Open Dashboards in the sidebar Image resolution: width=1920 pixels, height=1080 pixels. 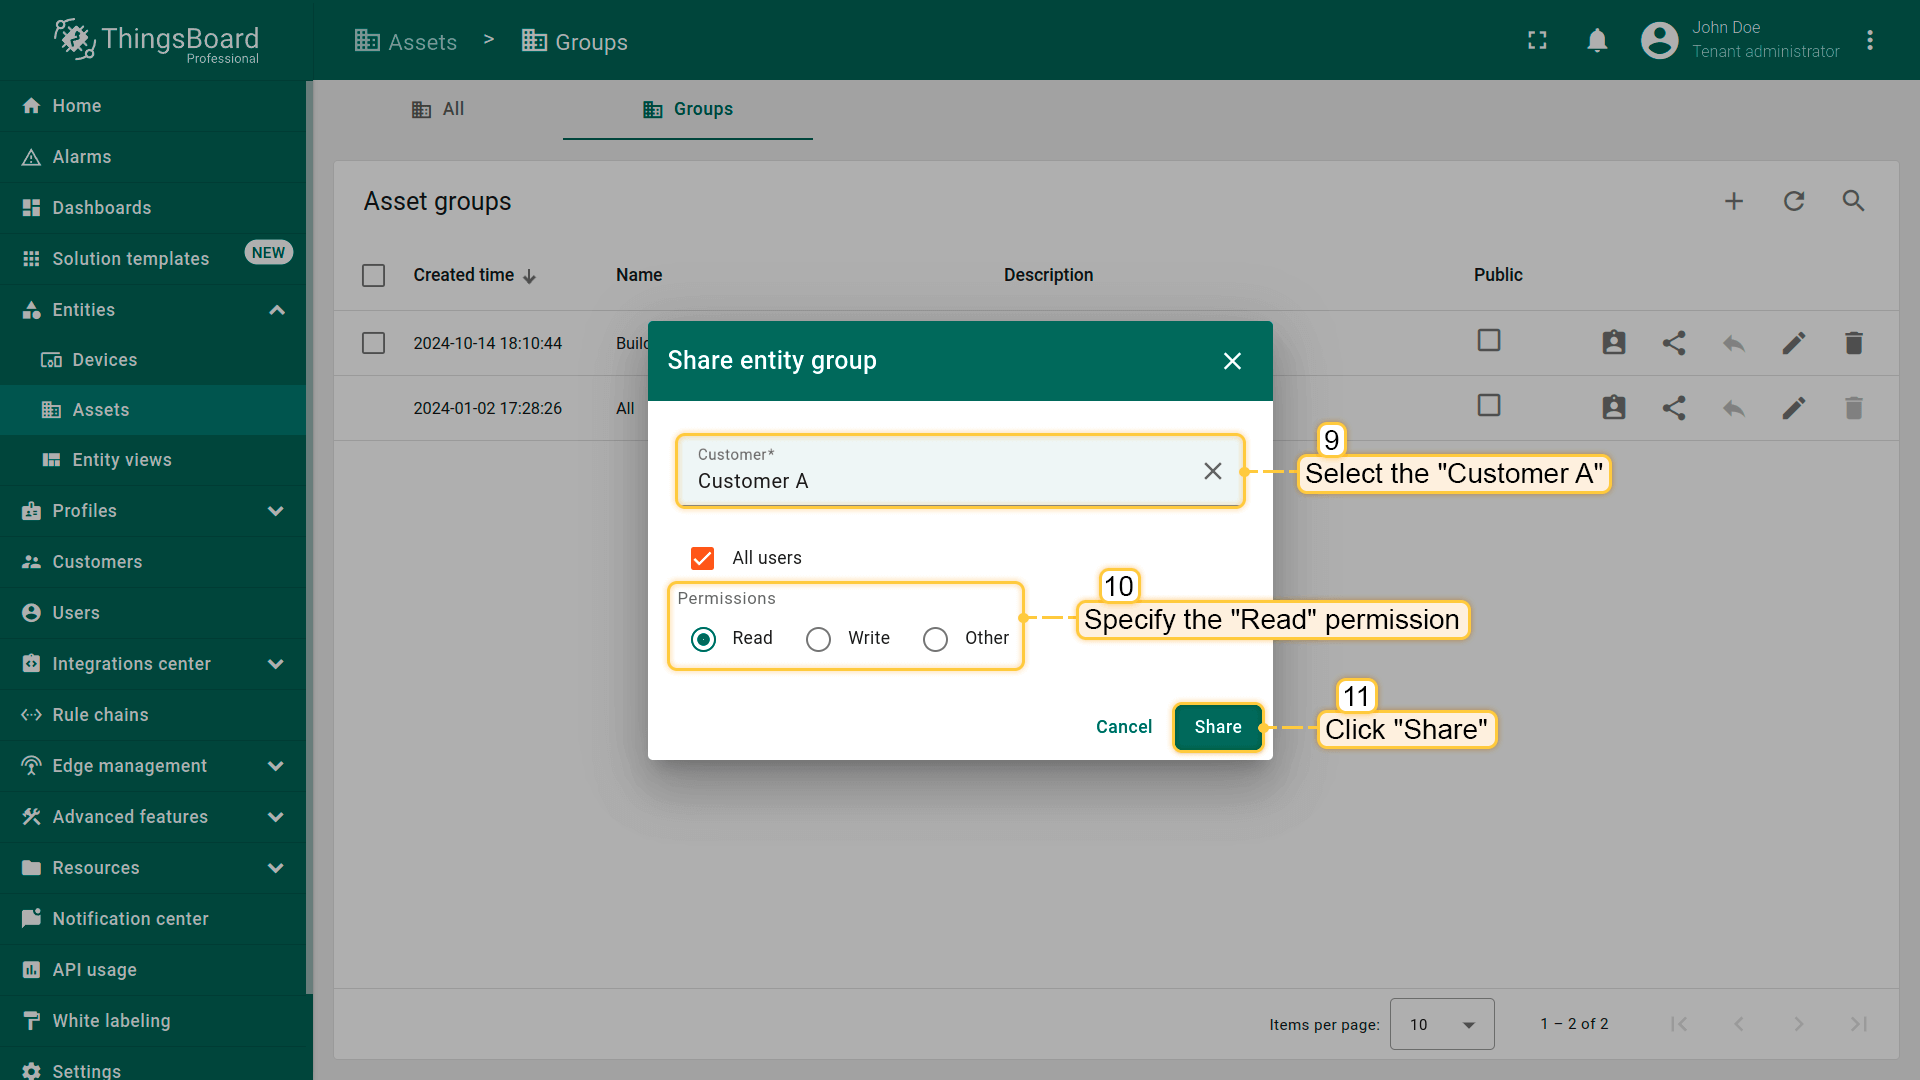(x=102, y=208)
